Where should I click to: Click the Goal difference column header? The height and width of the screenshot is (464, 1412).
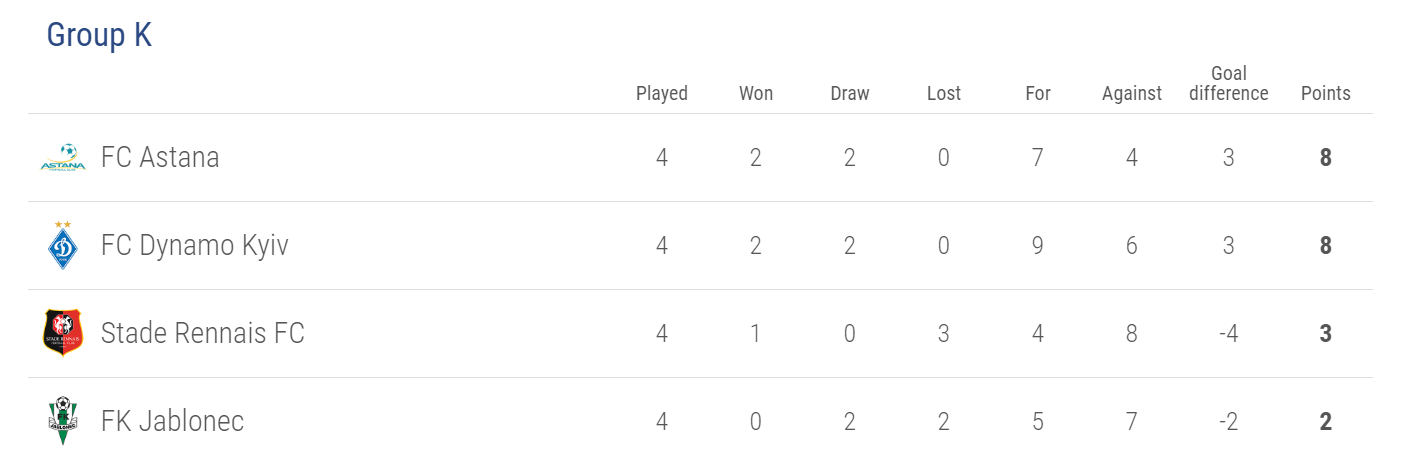tap(1228, 83)
